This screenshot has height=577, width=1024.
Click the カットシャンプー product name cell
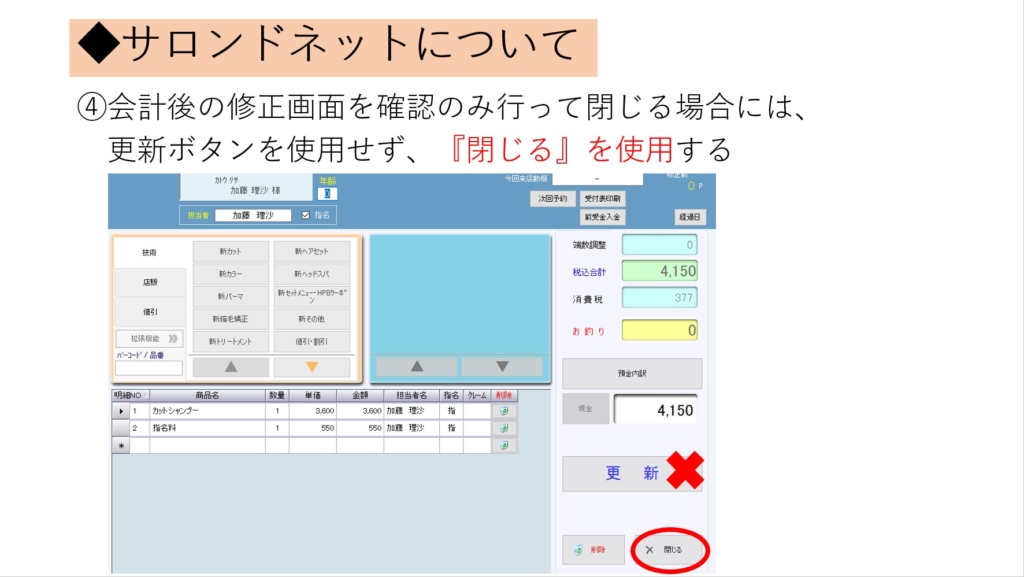[x=207, y=411]
